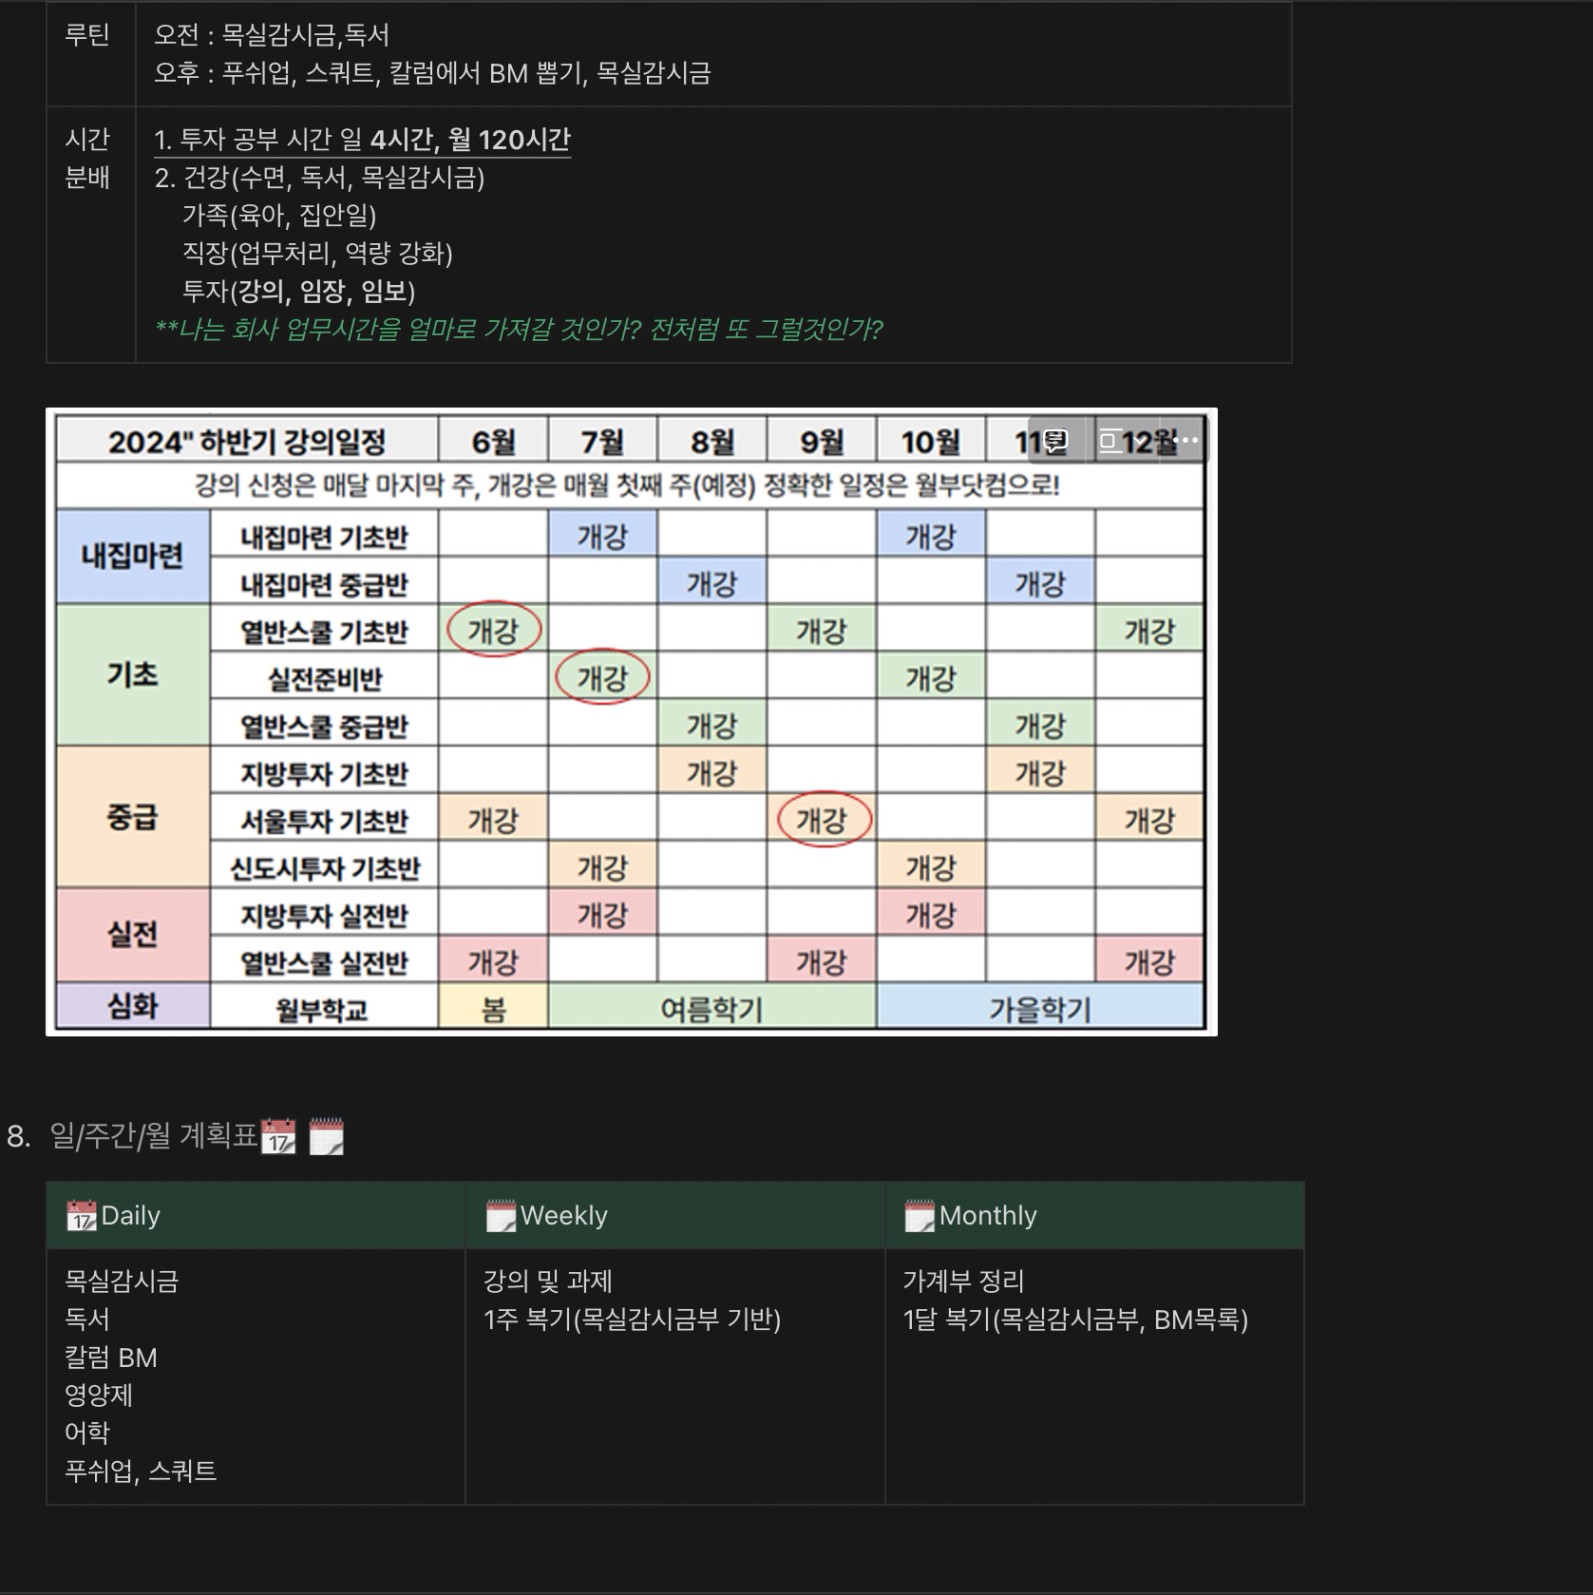This screenshot has height=1595, width=1593.
Task: Click the 신도시투자 기초반 row label
Action: click(x=324, y=868)
